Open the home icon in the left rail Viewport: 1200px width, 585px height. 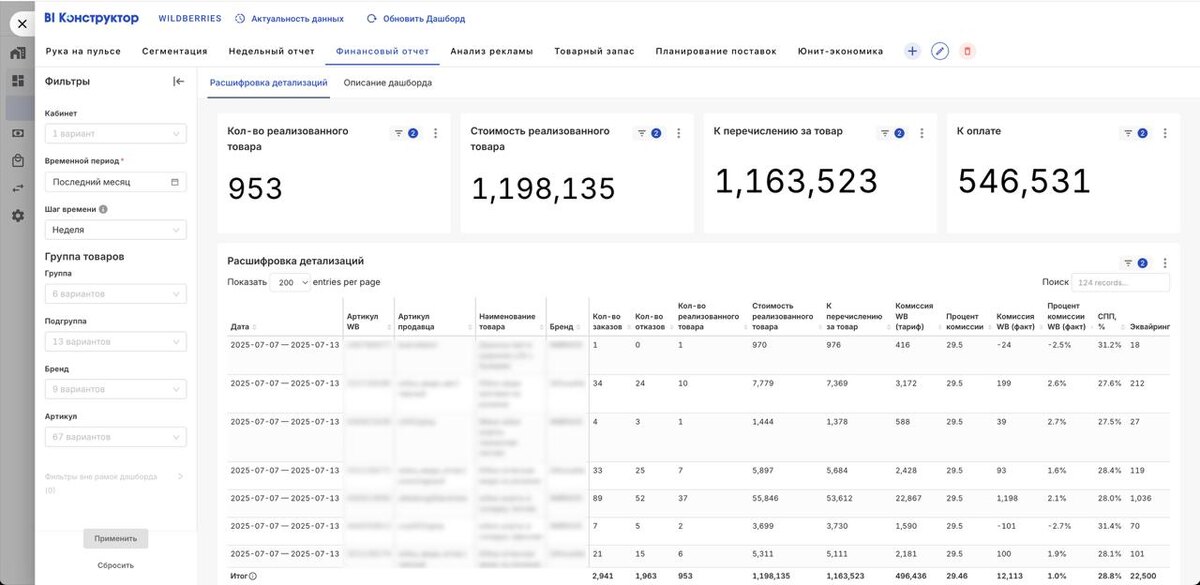18,53
